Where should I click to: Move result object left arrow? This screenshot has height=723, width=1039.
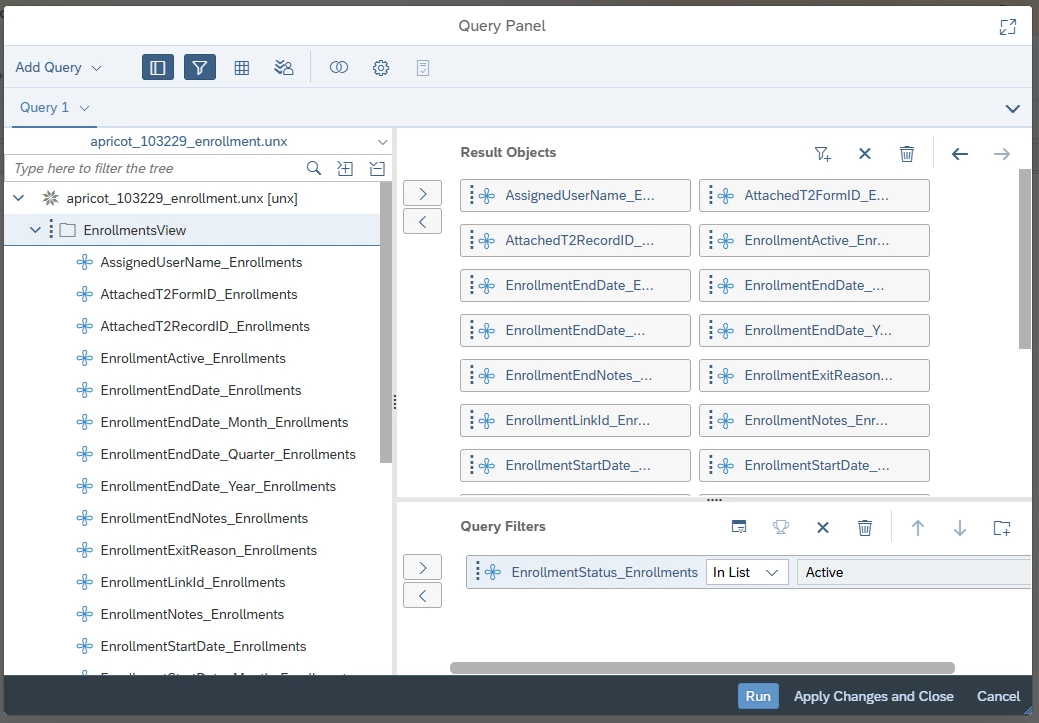(959, 154)
